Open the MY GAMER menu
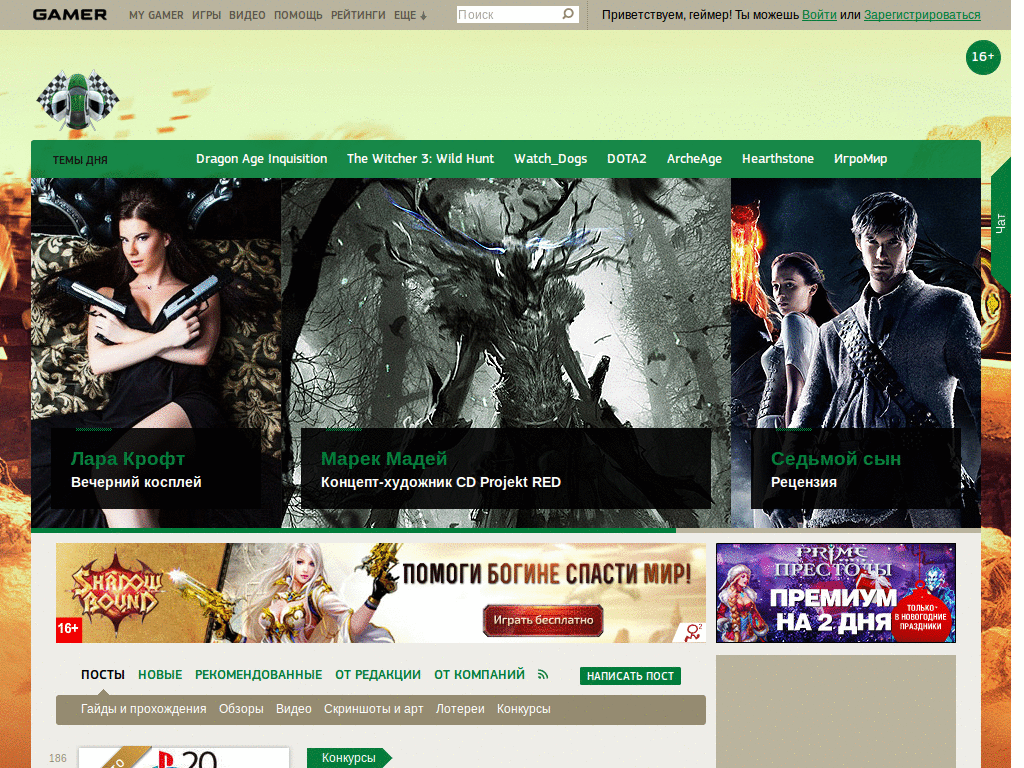Viewport: 1024px width, 768px height. point(156,15)
